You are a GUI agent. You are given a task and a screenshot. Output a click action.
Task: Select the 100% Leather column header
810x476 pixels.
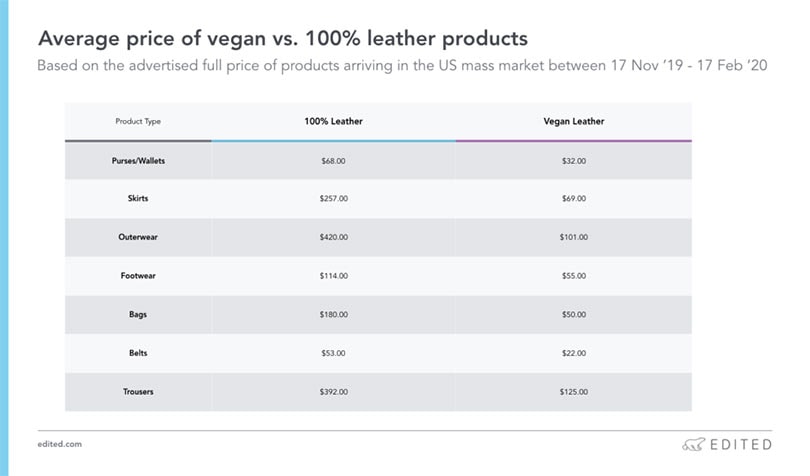333,121
